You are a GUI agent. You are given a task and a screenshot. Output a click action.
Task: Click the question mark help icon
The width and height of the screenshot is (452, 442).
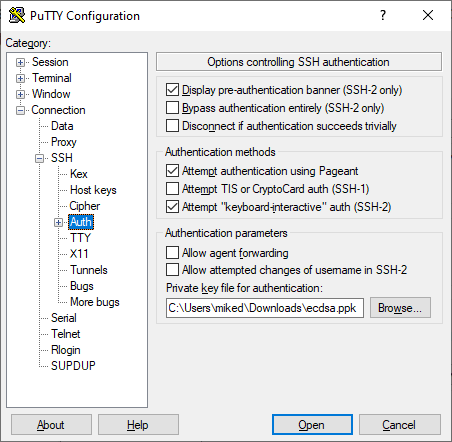(383, 15)
